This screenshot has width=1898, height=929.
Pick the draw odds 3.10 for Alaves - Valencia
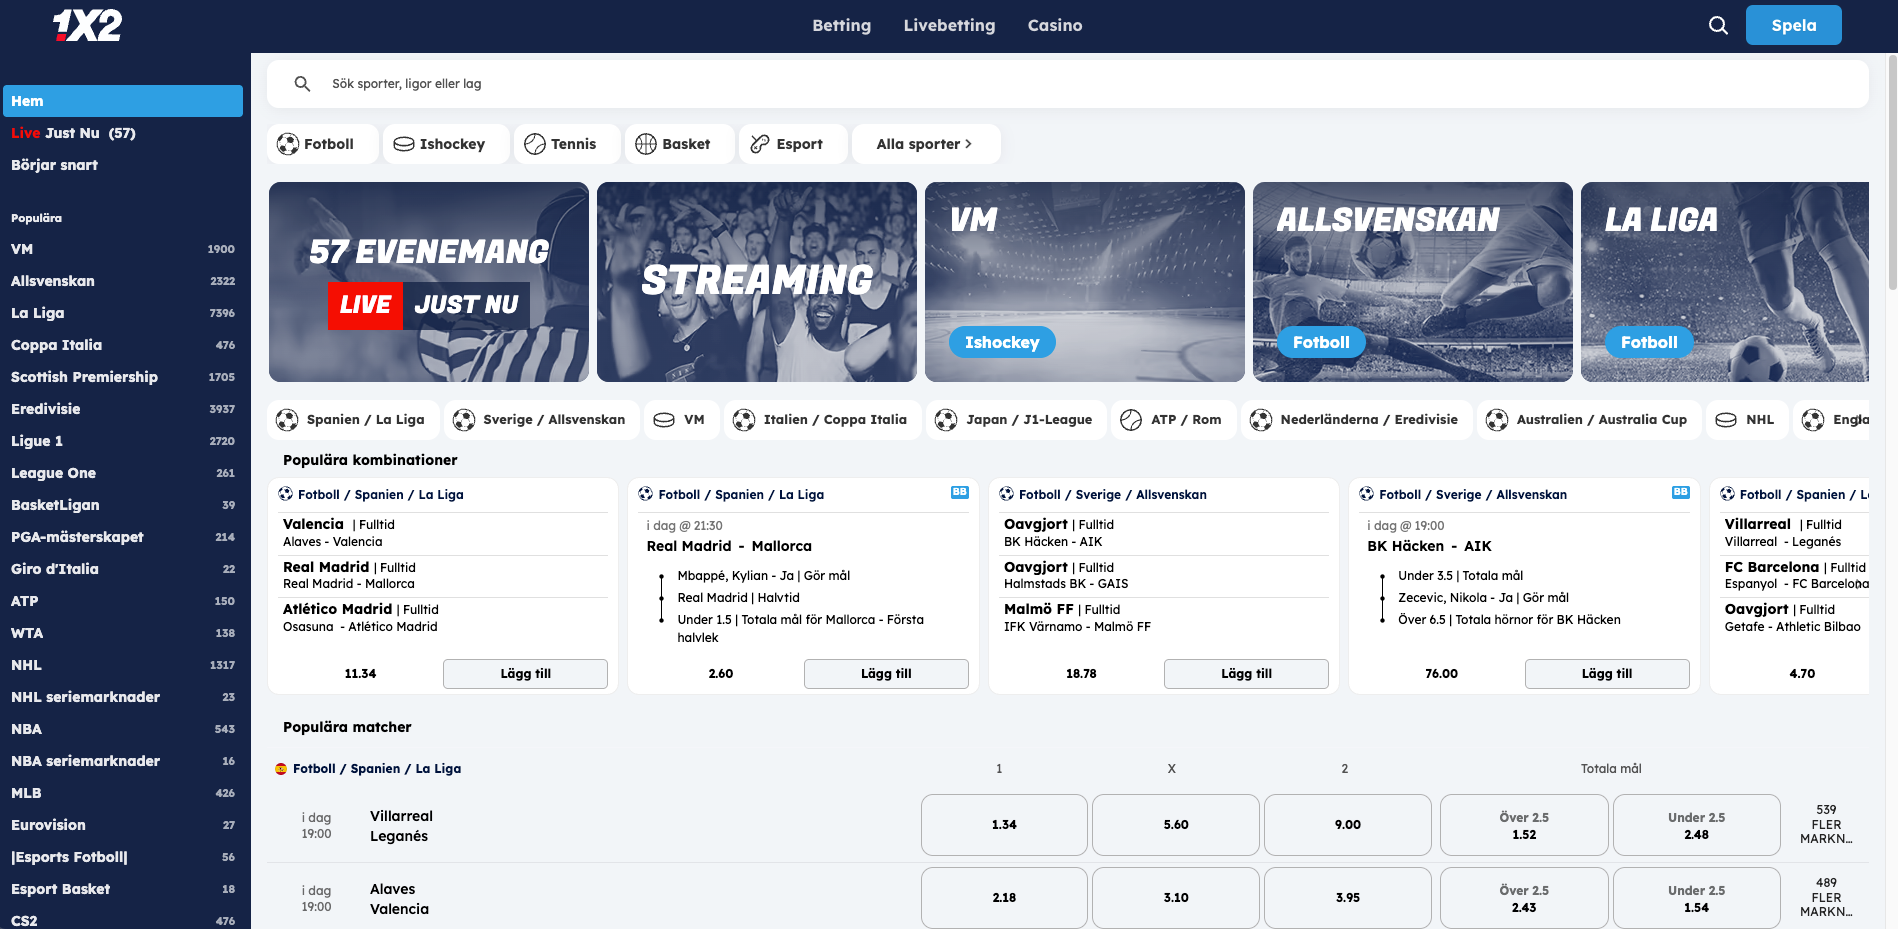[x=1175, y=898]
